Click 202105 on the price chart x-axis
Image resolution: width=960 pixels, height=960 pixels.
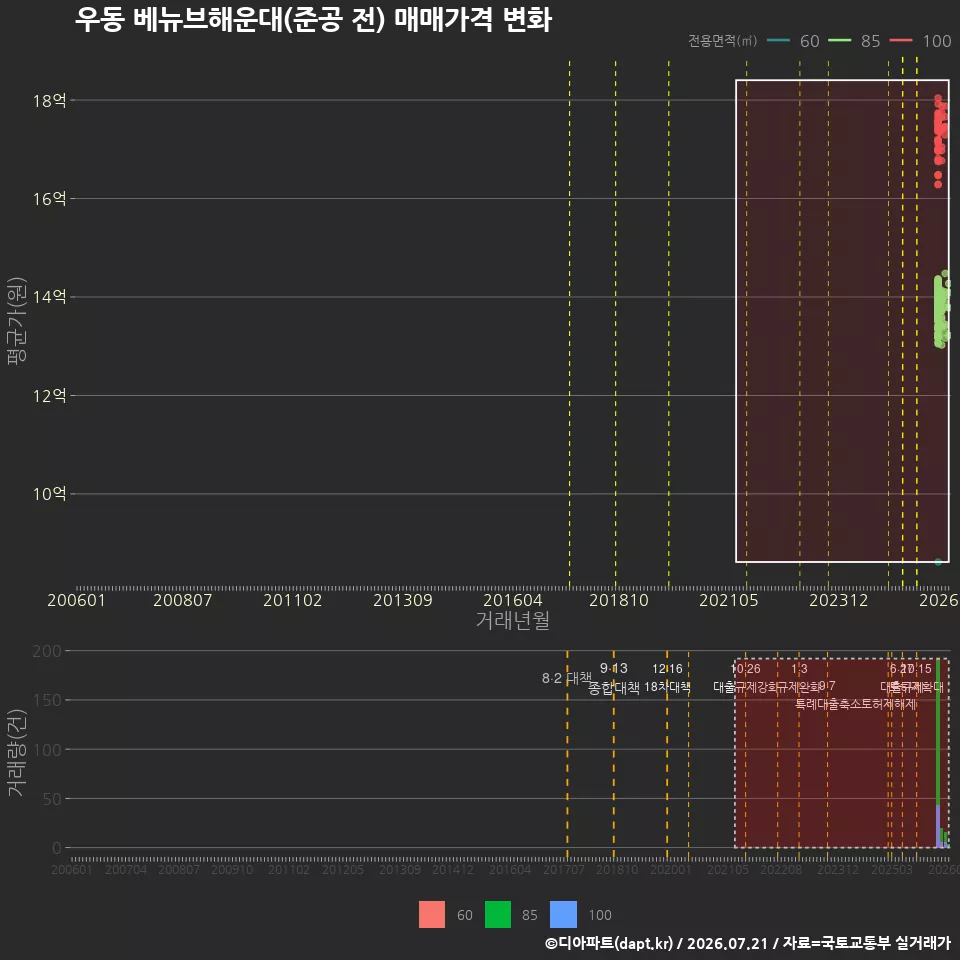[x=729, y=600]
